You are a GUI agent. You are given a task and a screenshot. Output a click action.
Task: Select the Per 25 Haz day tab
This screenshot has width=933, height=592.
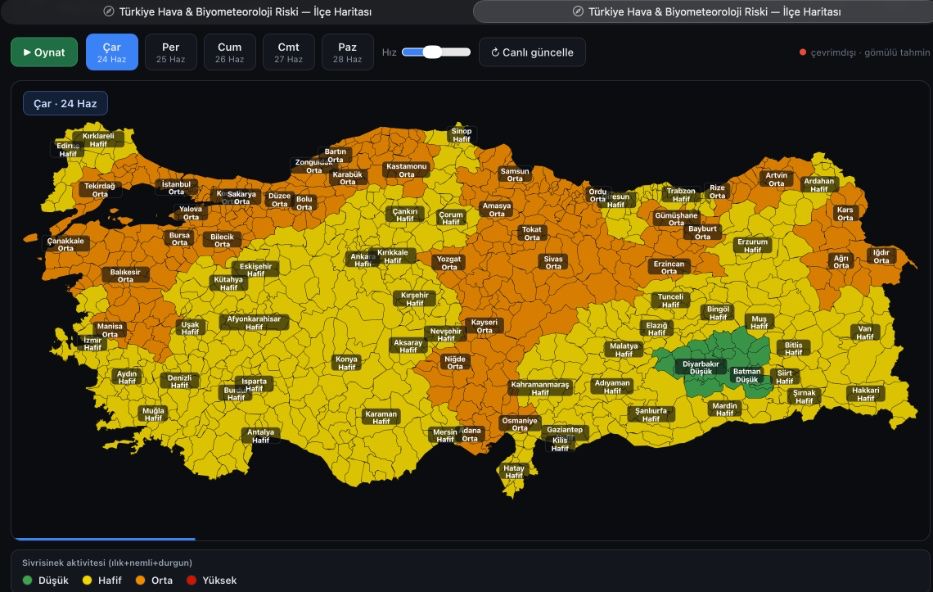[x=171, y=52]
